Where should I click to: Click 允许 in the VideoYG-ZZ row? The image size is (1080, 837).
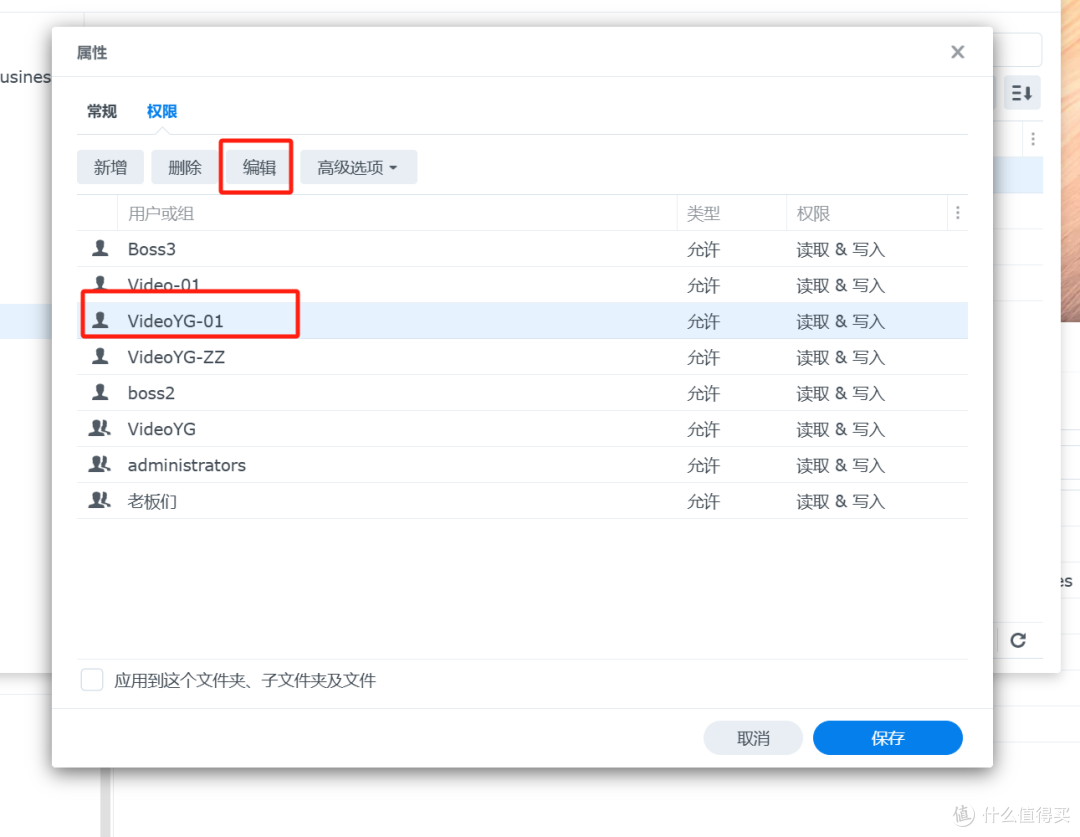[703, 358]
